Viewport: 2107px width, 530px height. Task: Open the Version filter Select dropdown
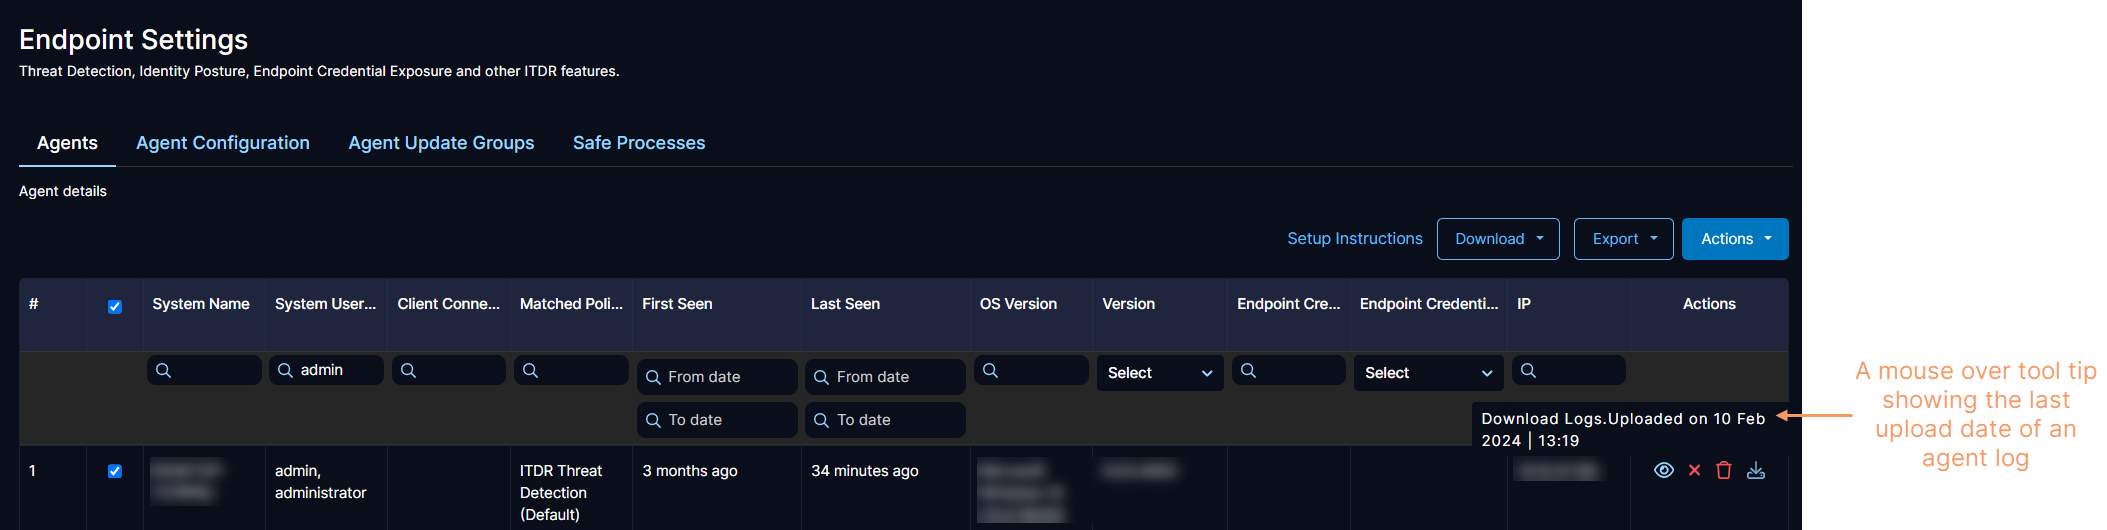[x=1159, y=373]
